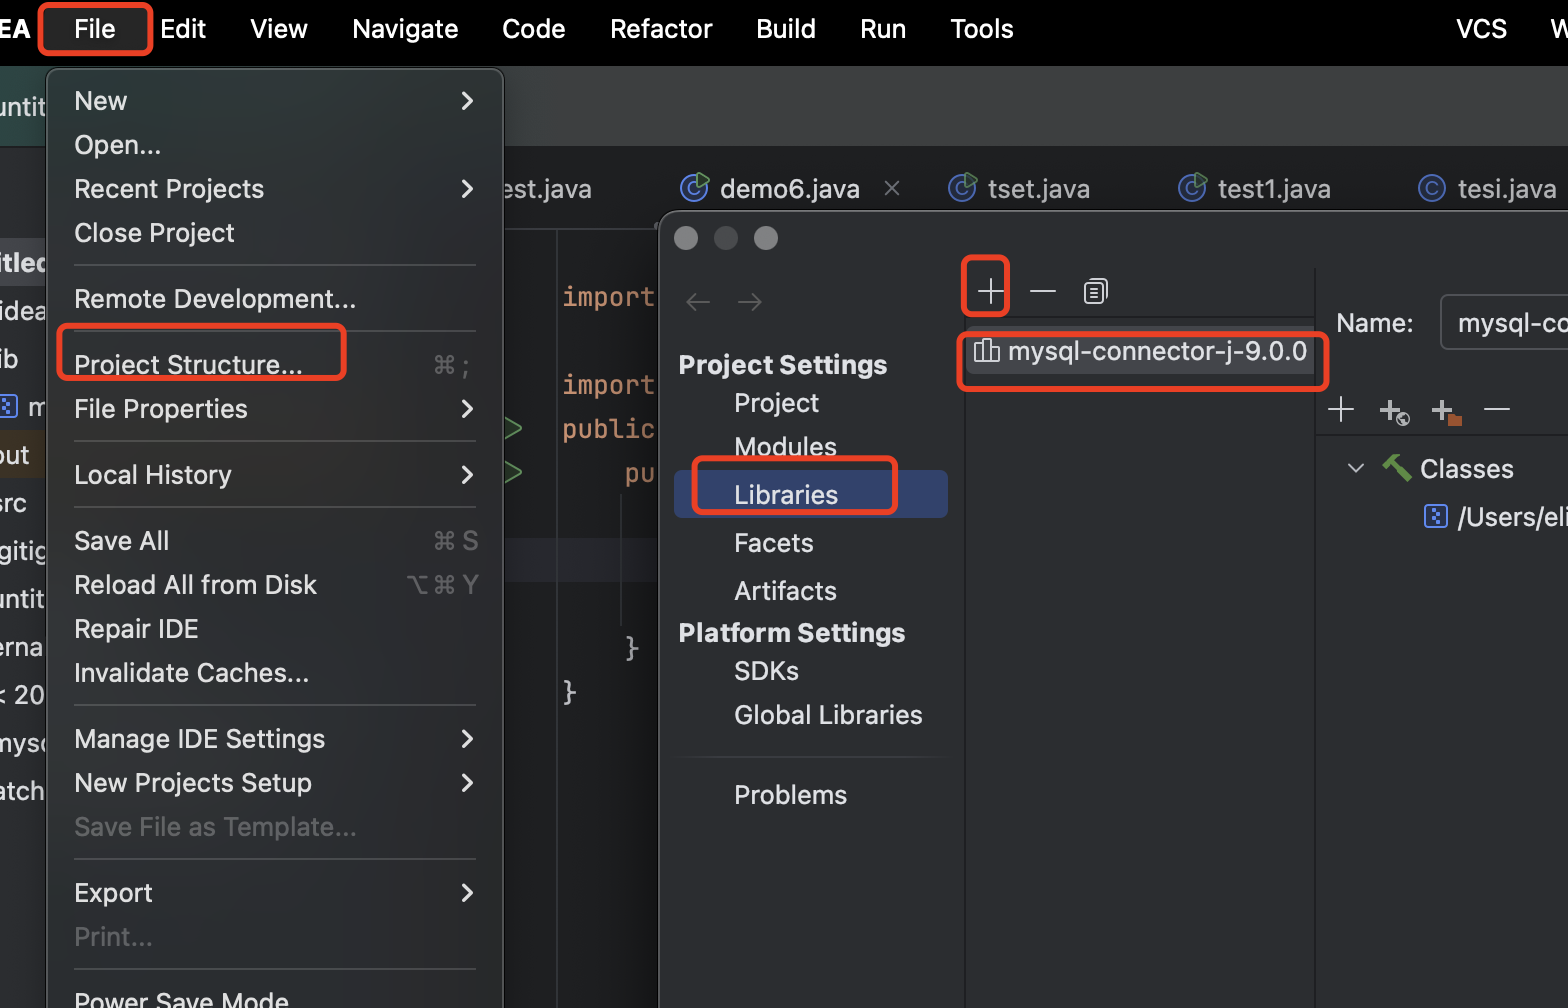Choose Project Structure from File menu
Image resolution: width=1568 pixels, height=1008 pixels.
188,364
